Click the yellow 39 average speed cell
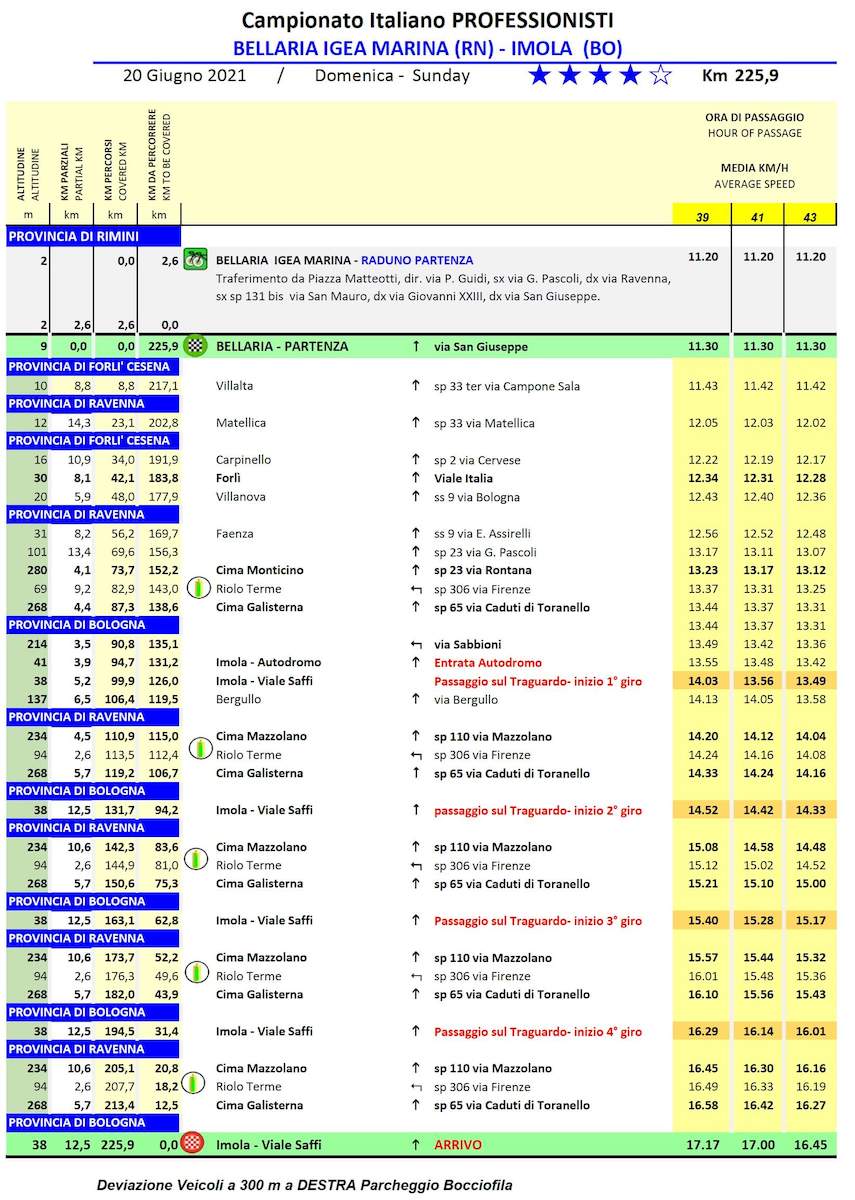Viewport: 855px width, 1200px height. (x=703, y=216)
